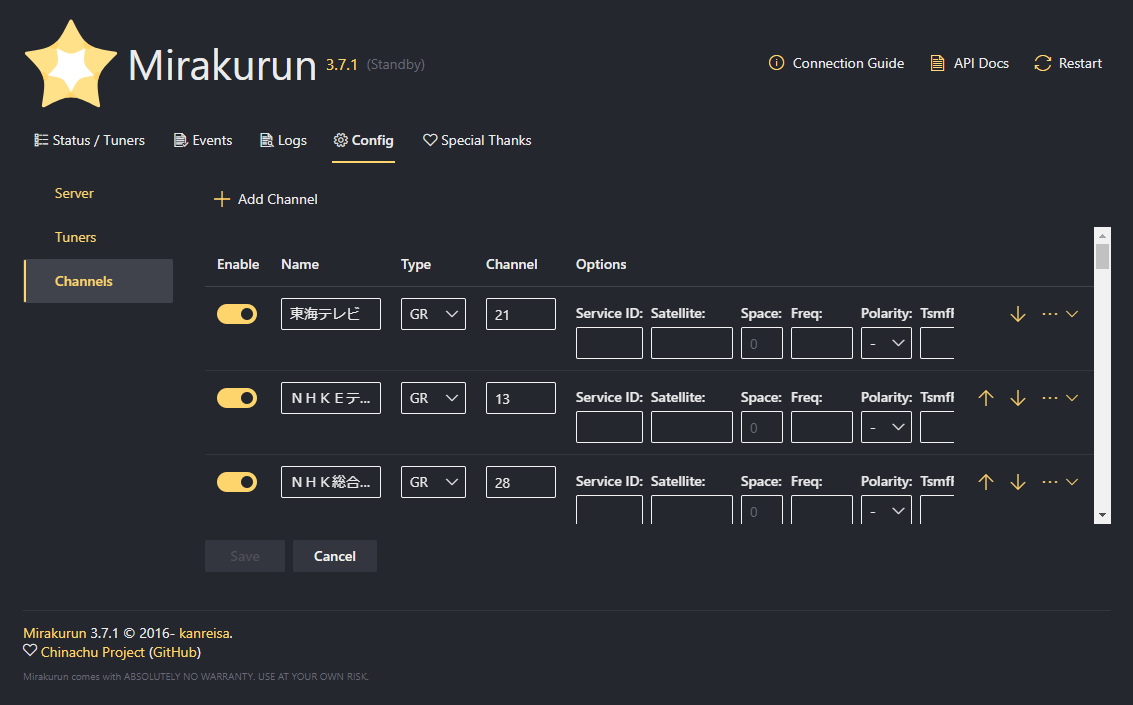Viewport: 1133px width, 705px height.
Task: Click the Satellite field for channel 13
Action: (x=692, y=427)
